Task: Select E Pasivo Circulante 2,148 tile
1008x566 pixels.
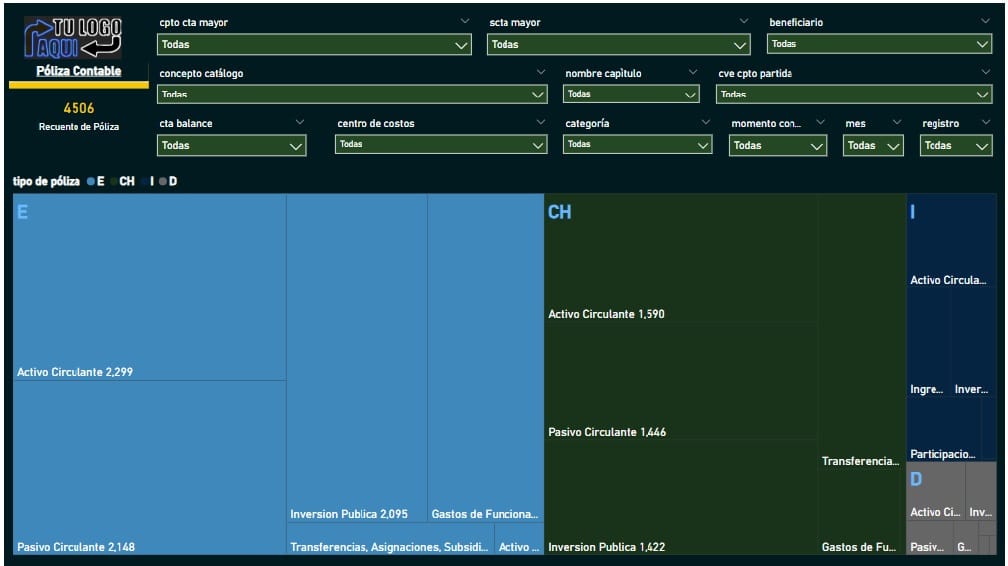Action: (150, 468)
